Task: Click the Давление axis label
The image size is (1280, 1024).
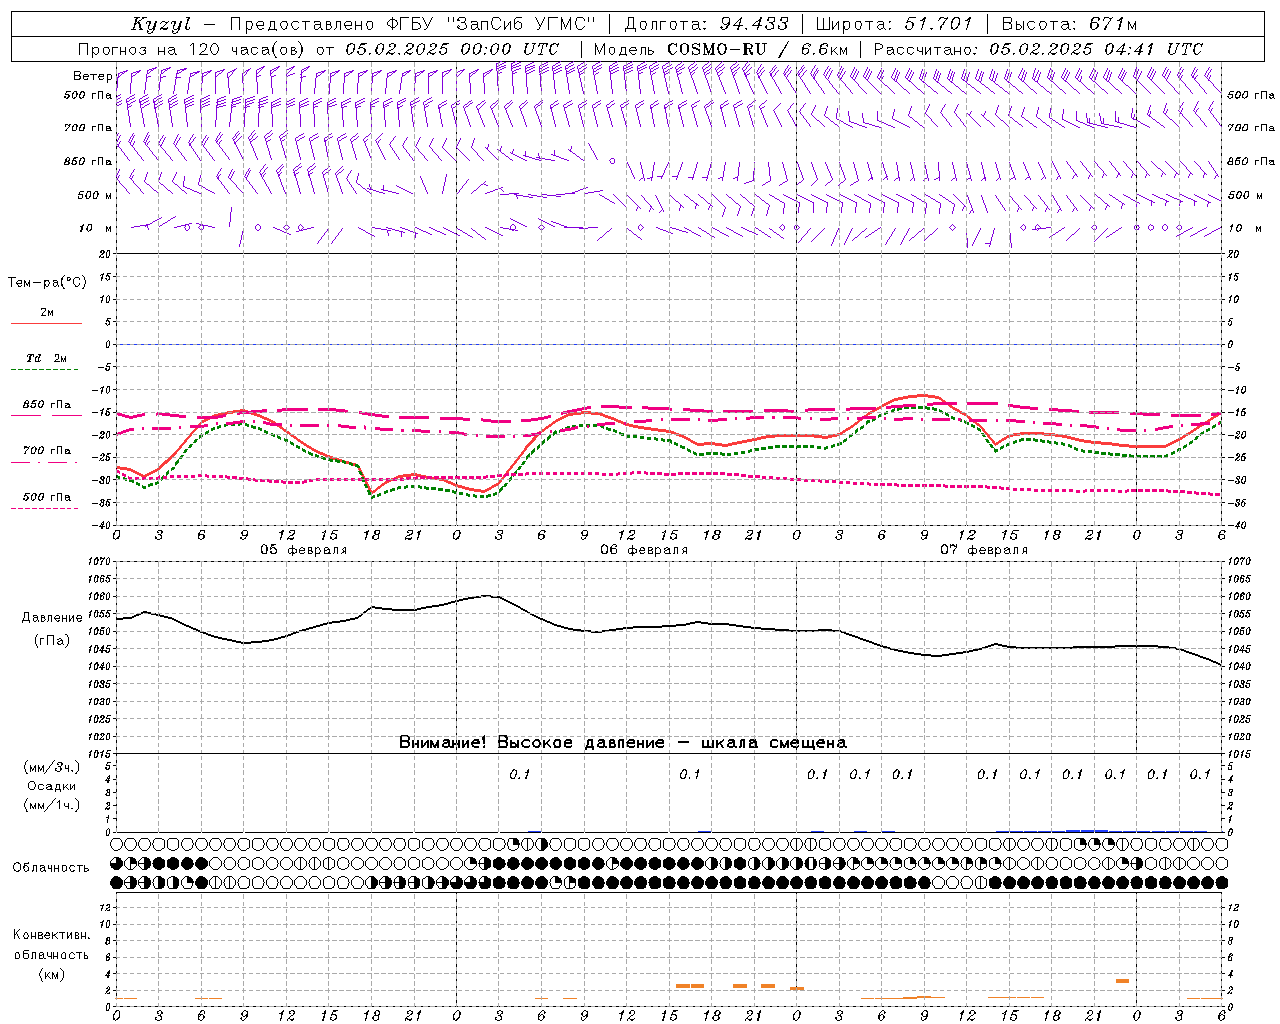Action: [x=52, y=617]
